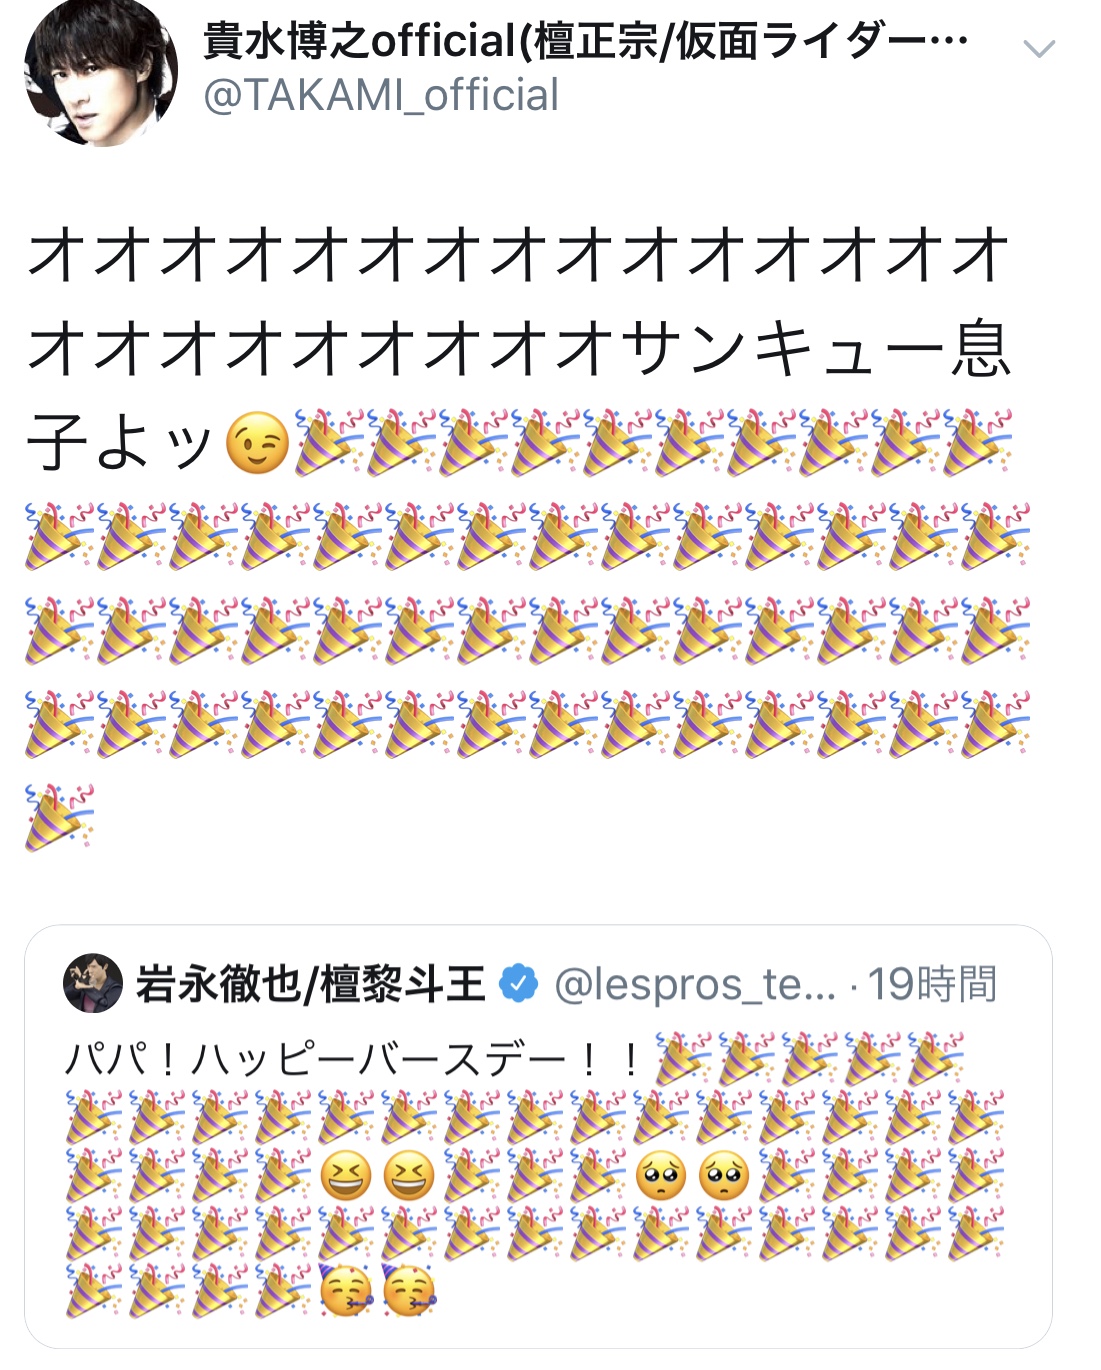Image resolution: width=1101 pixels, height=1370 pixels.
Task: Open the @lespros_te... handle in quote
Action: point(695,985)
